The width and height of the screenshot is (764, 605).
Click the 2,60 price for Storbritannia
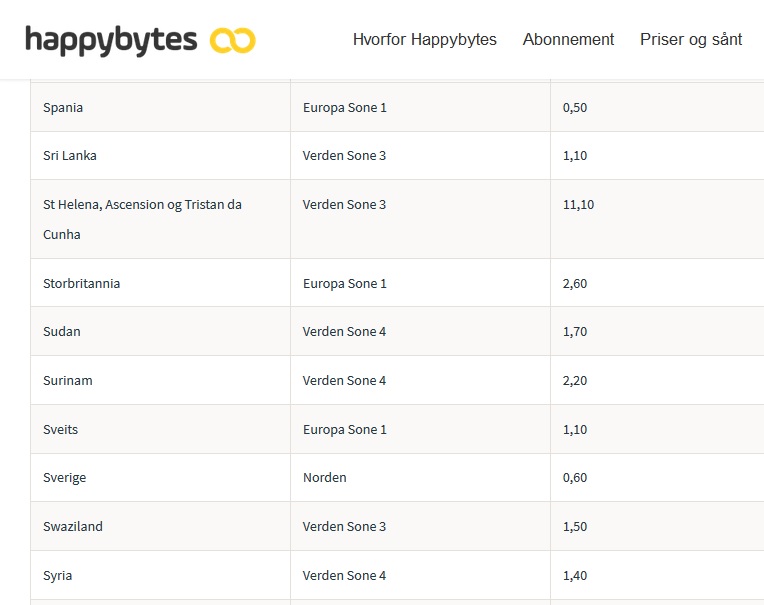(x=575, y=284)
